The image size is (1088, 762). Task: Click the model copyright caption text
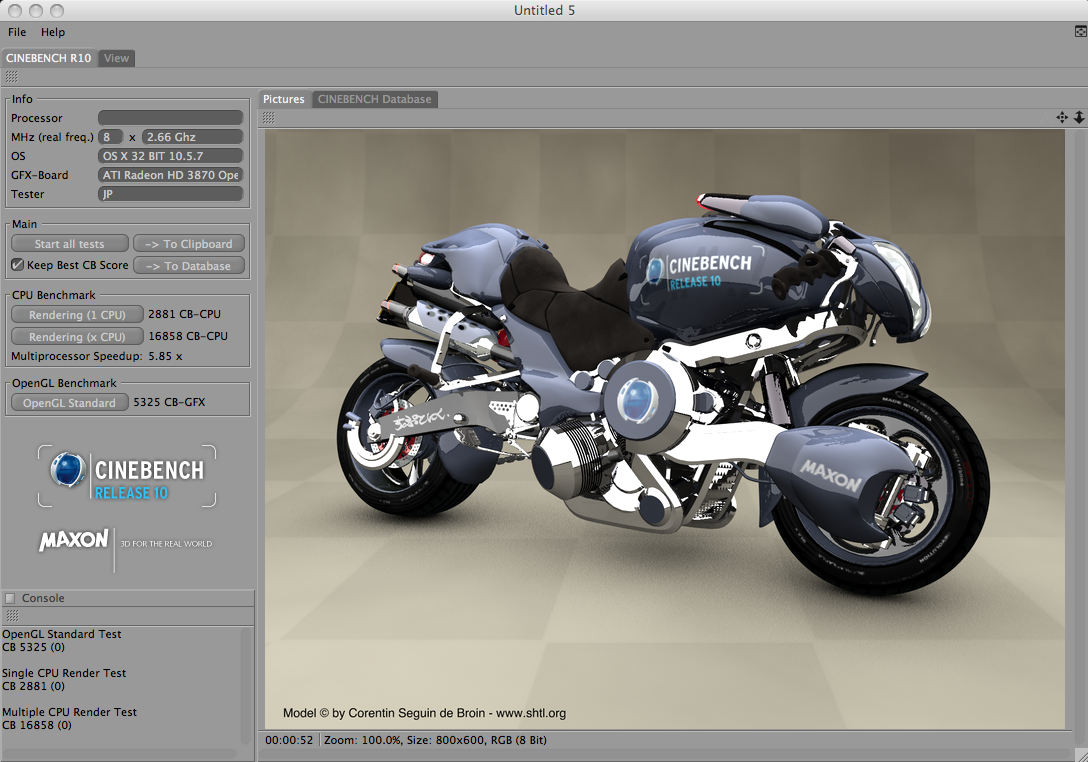click(x=425, y=713)
